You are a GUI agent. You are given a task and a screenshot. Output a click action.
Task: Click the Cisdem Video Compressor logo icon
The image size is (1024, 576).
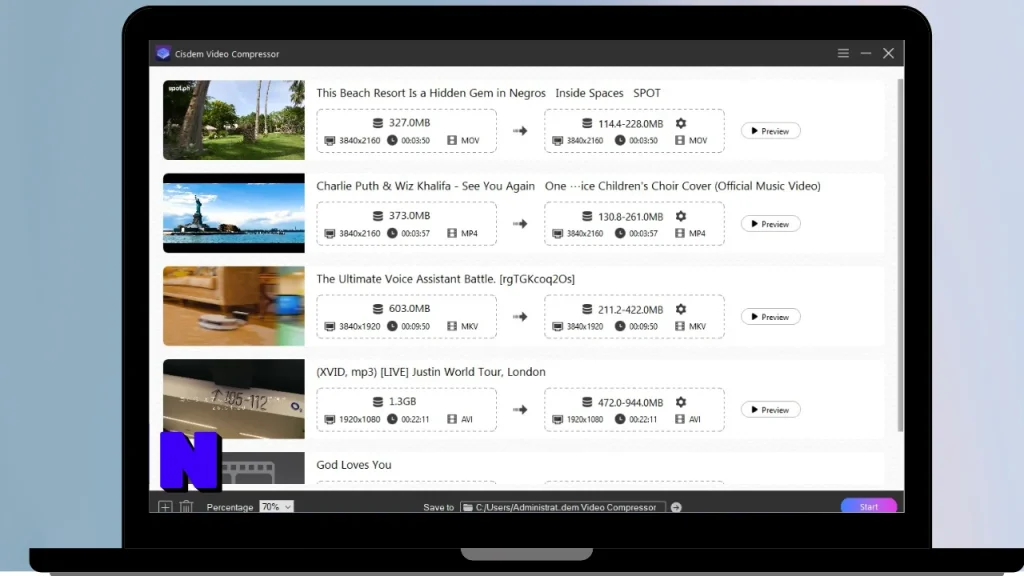[163, 53]
